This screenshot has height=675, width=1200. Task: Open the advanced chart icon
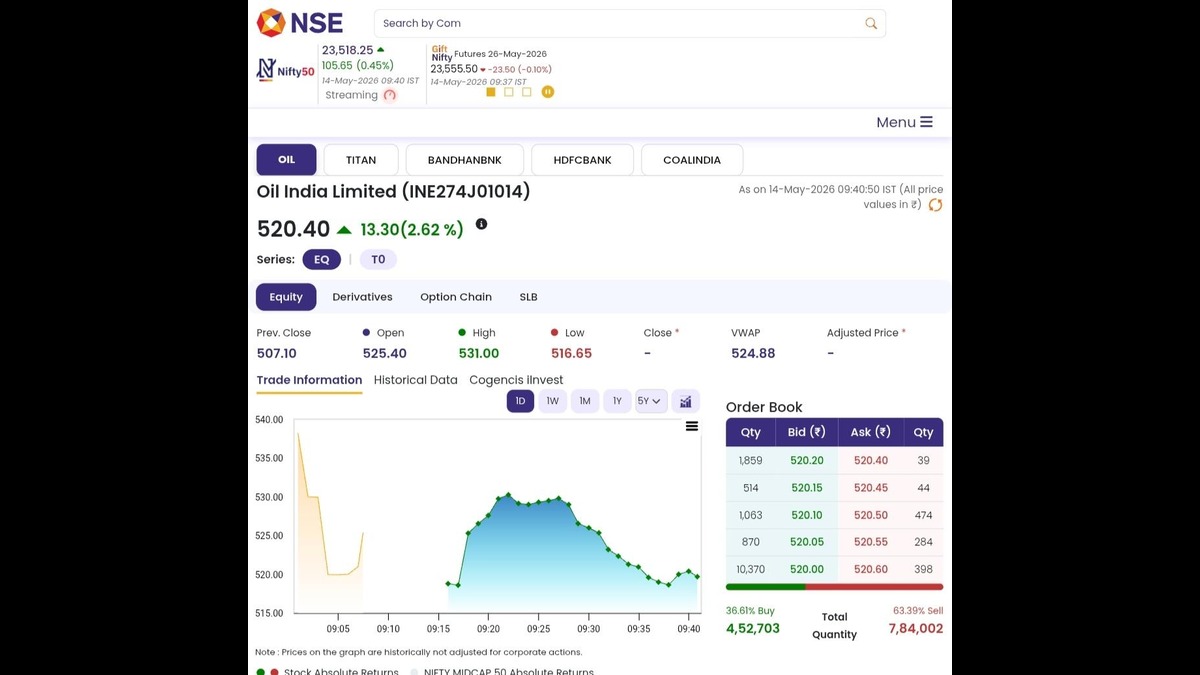(x=685, y=401)
